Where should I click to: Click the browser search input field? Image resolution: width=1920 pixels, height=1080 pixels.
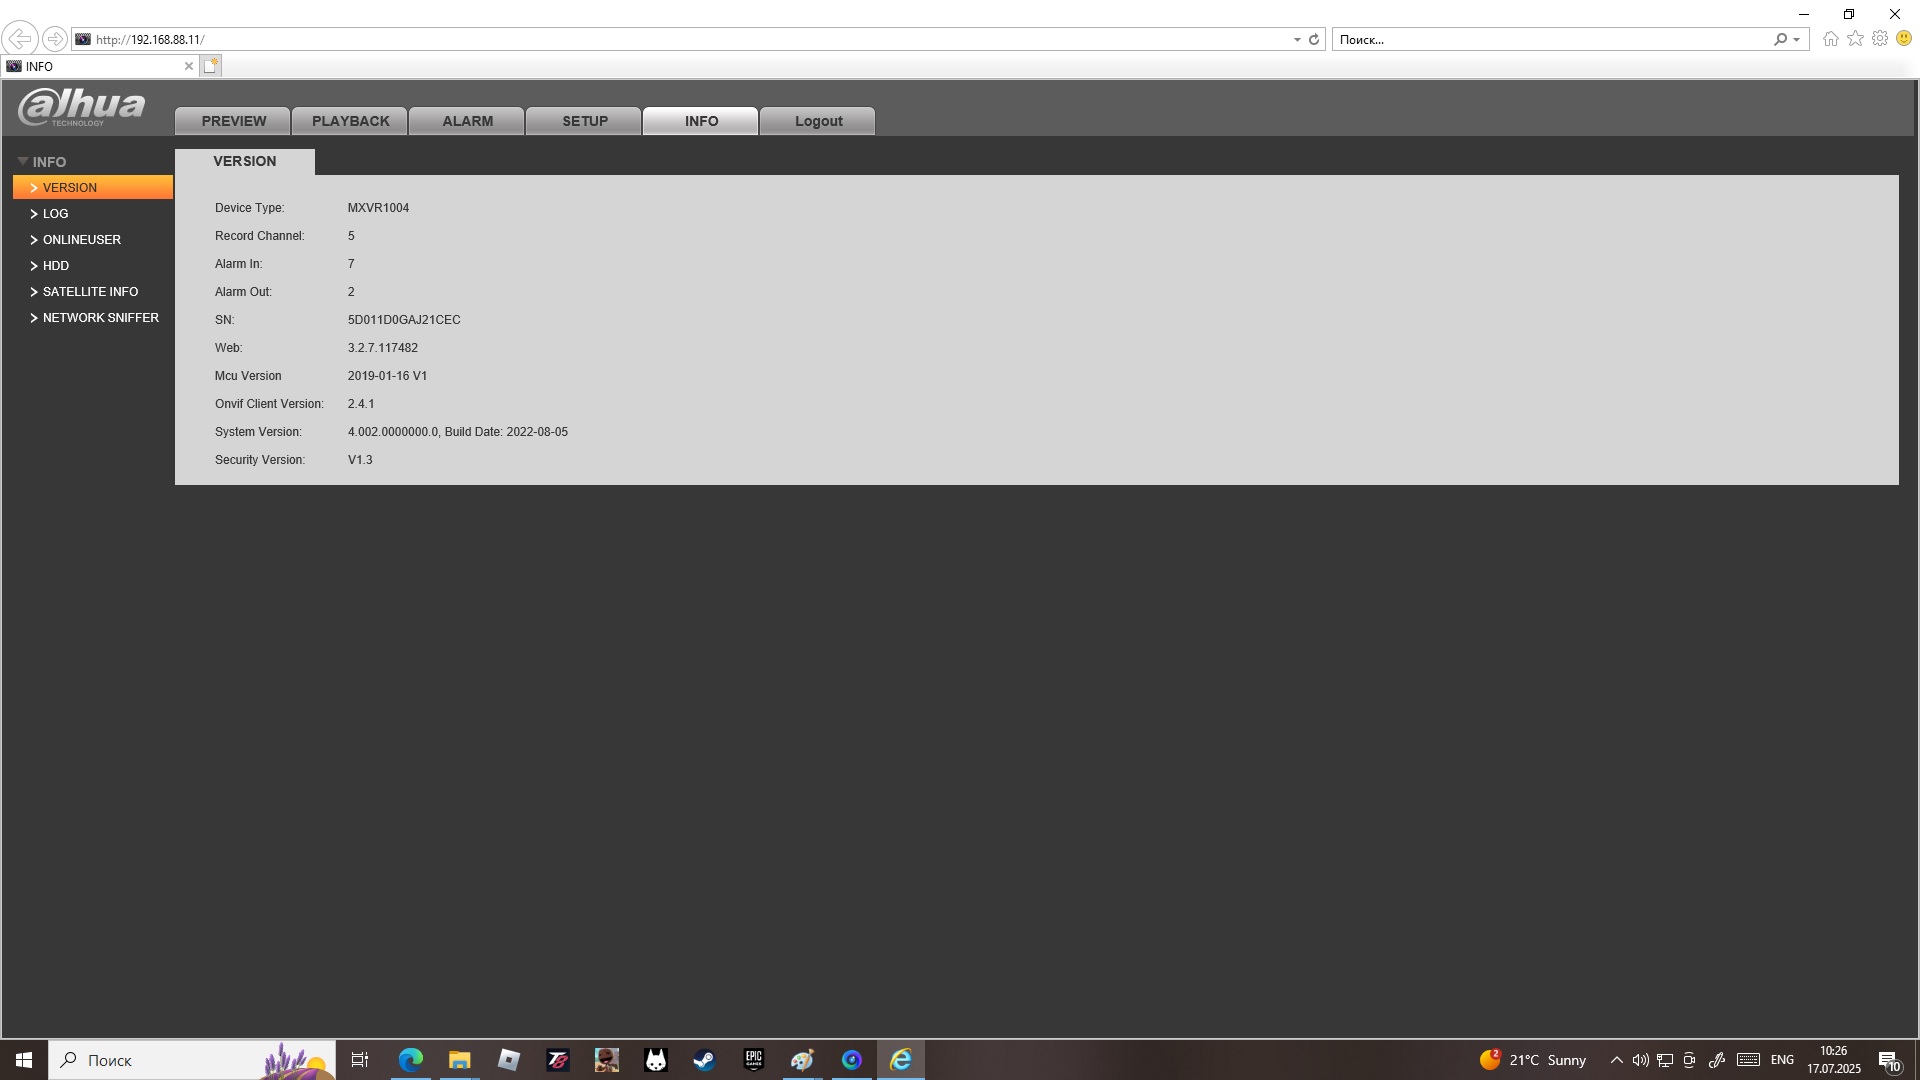(x=1550, y=40)
